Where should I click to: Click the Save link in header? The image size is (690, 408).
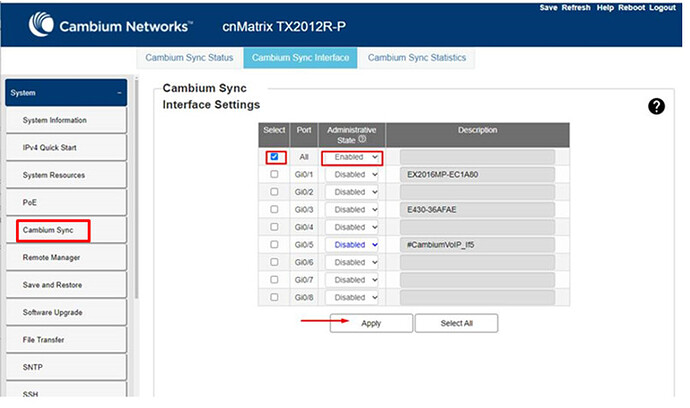548,7
